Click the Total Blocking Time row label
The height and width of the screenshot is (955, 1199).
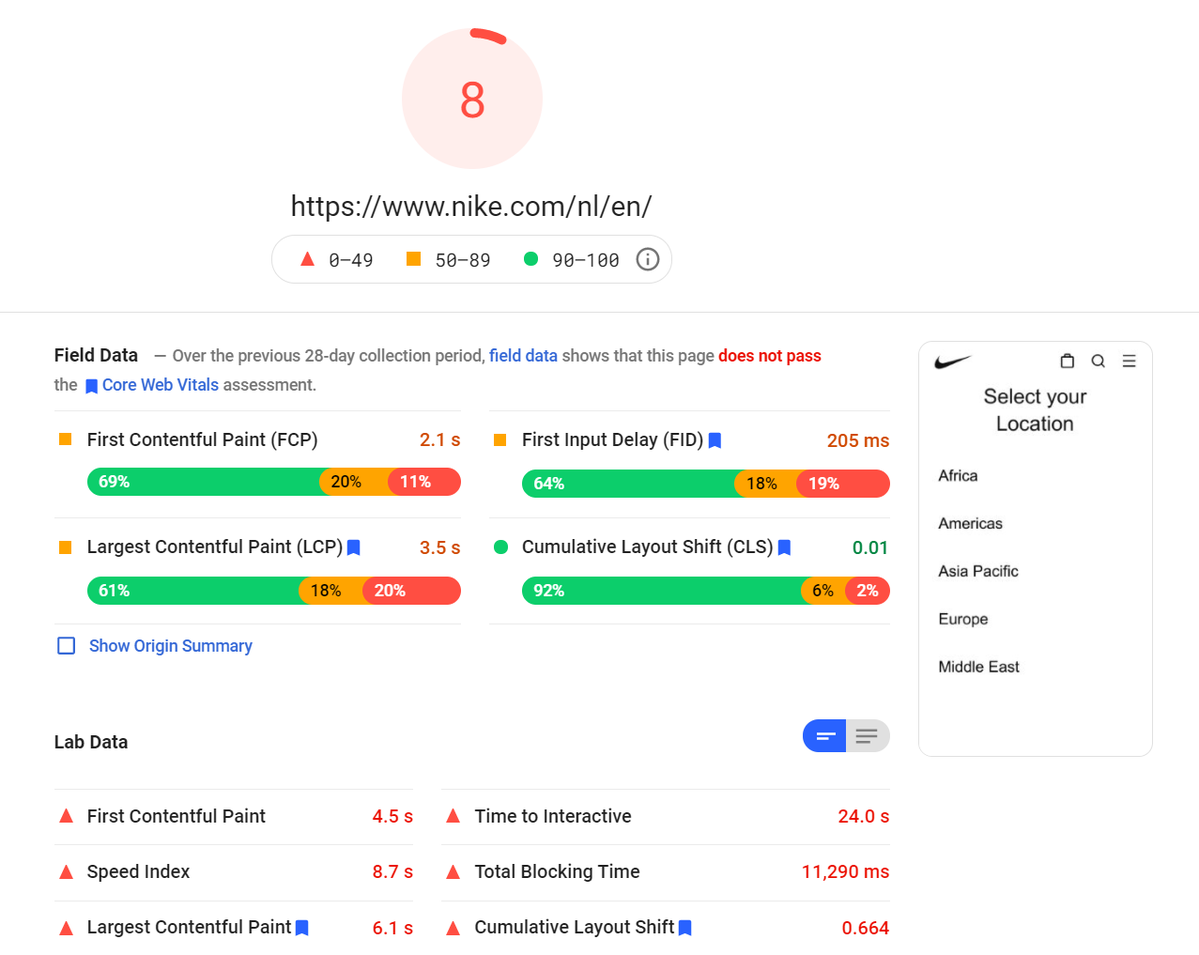[557, 872]
